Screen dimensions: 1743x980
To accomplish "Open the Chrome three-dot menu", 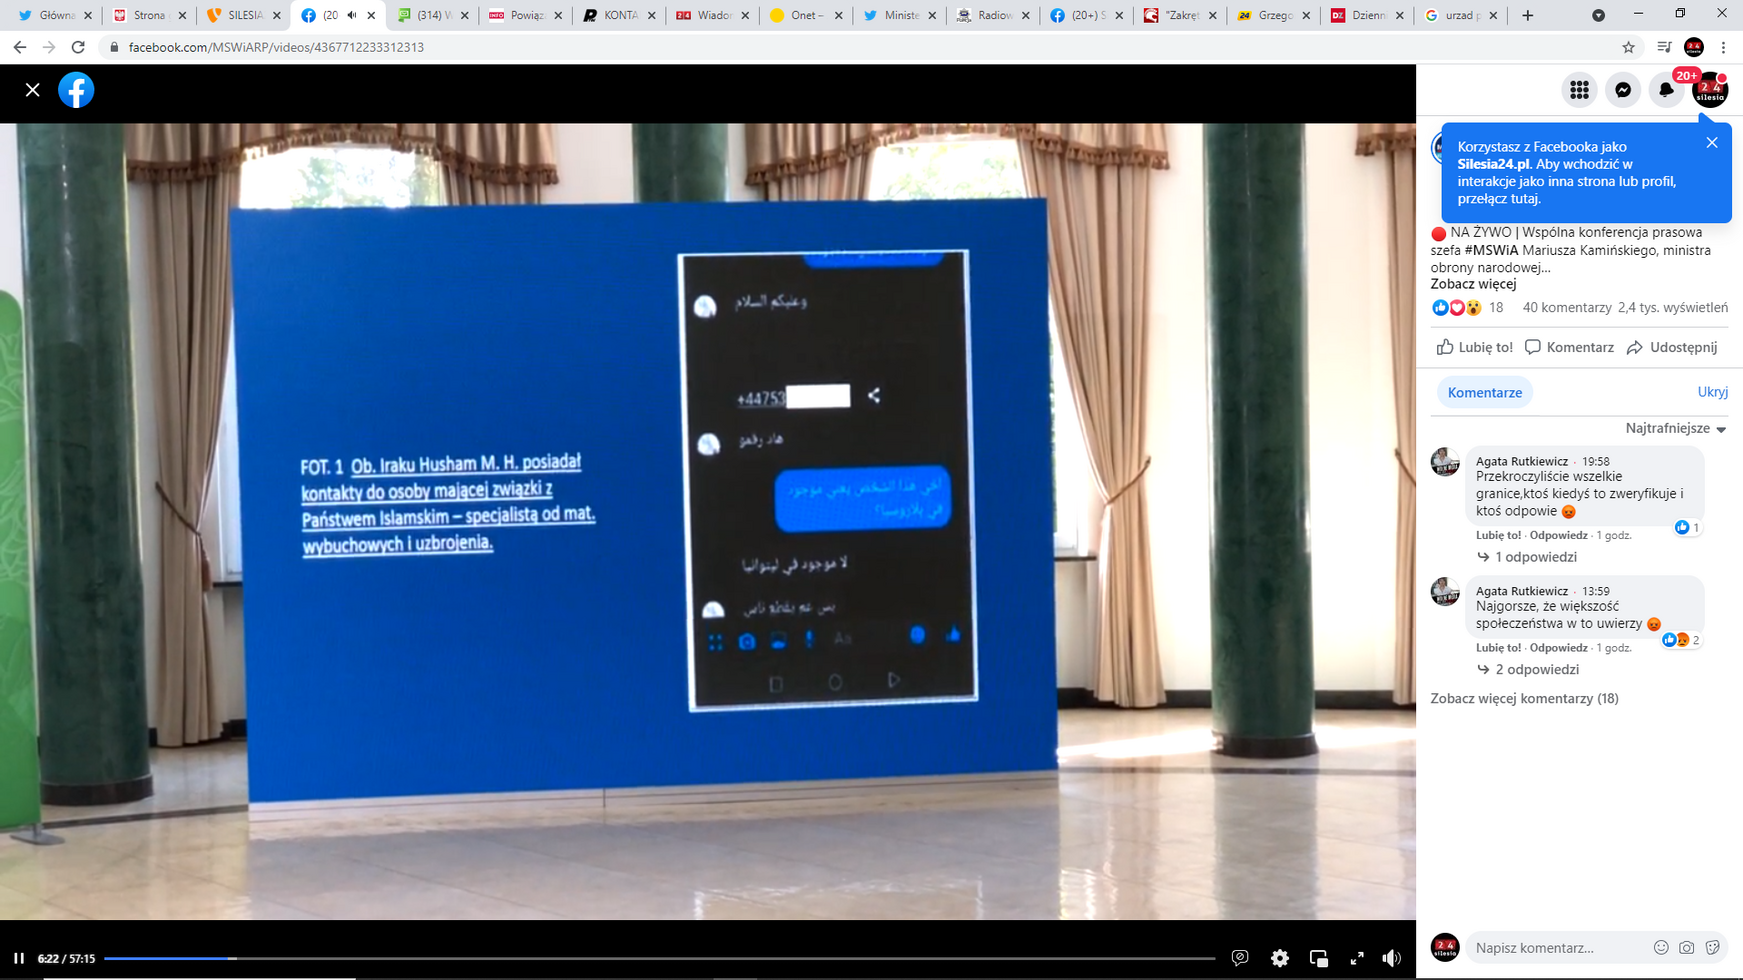I will pos(1723,47).
